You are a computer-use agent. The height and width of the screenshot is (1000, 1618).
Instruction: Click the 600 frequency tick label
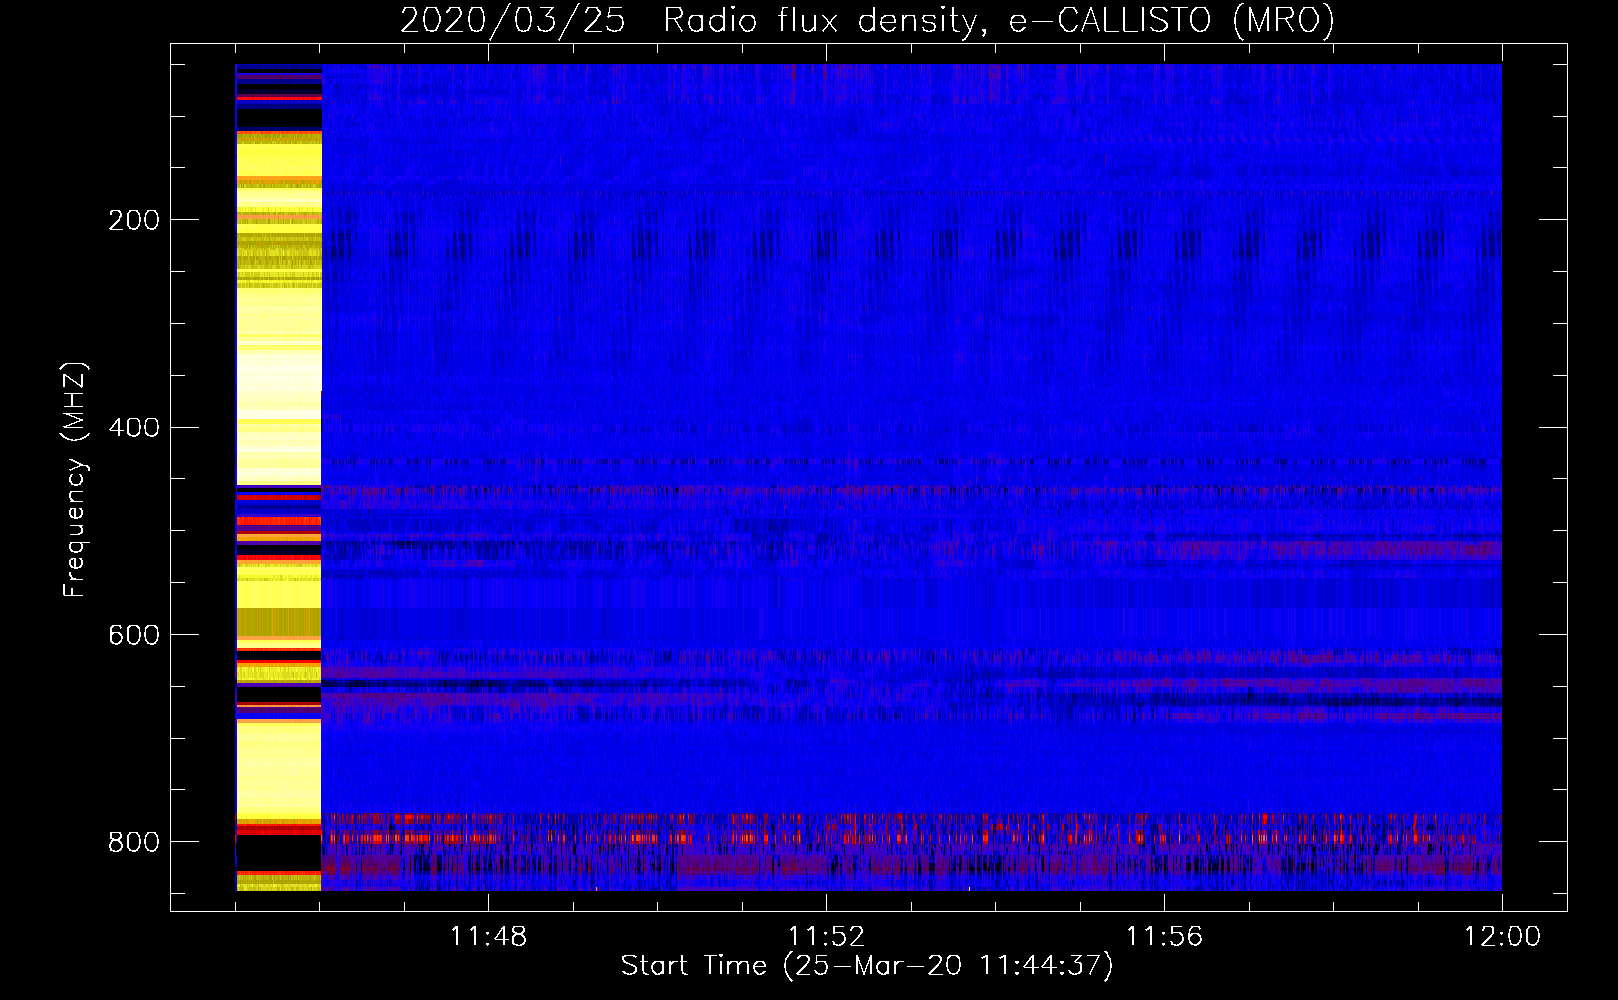pyautogui.click(x=134, y=636)
